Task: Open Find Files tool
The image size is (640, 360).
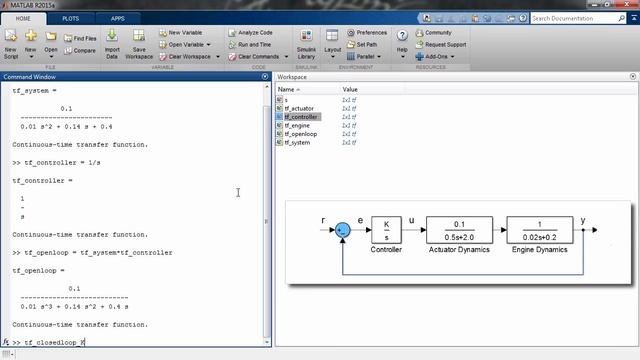Action: click(80, 38)
